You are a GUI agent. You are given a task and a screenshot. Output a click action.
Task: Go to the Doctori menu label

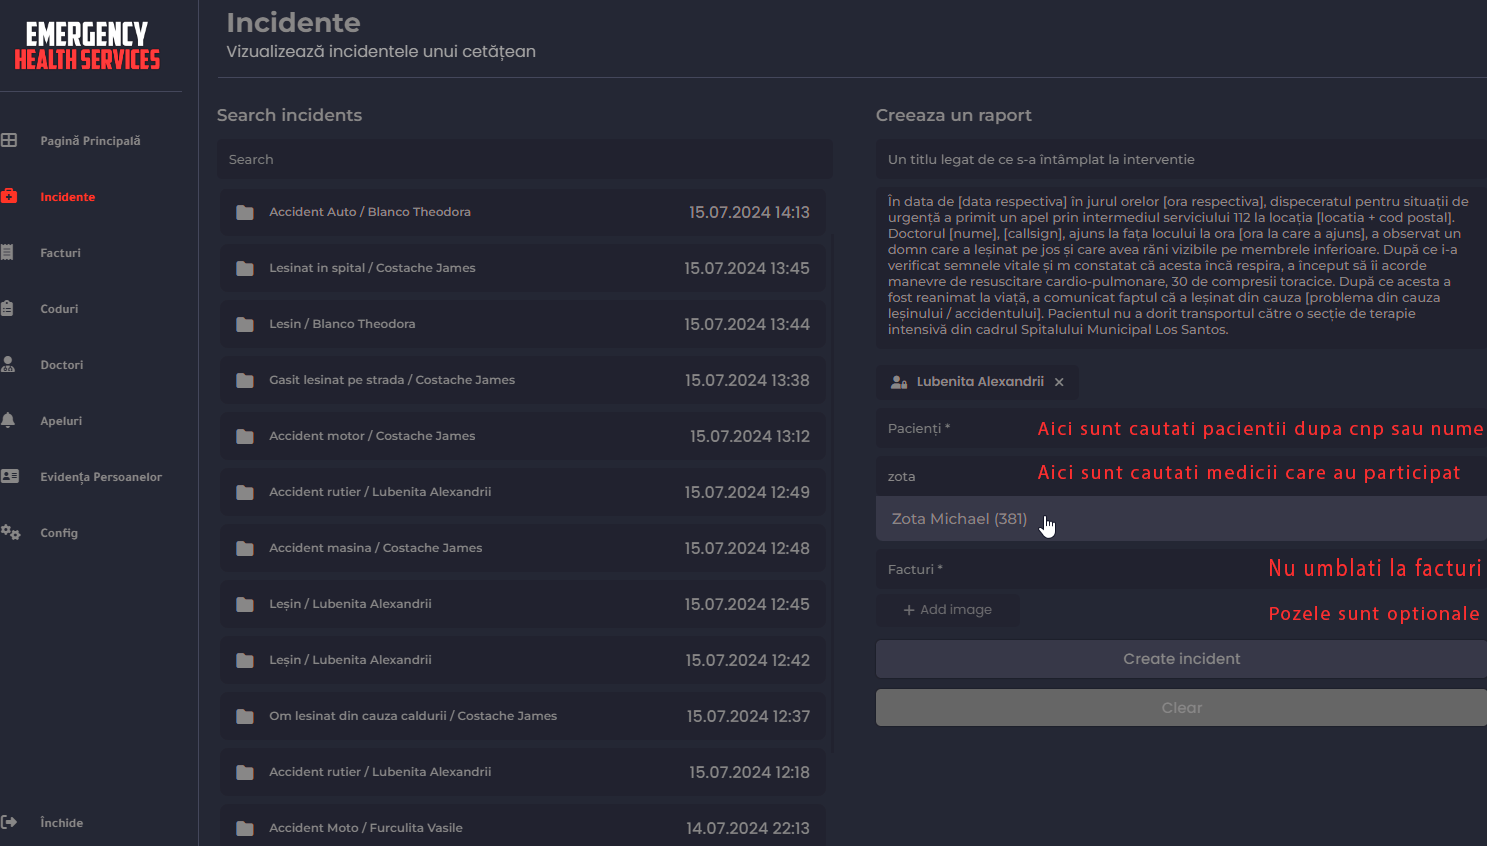(62, 365)
